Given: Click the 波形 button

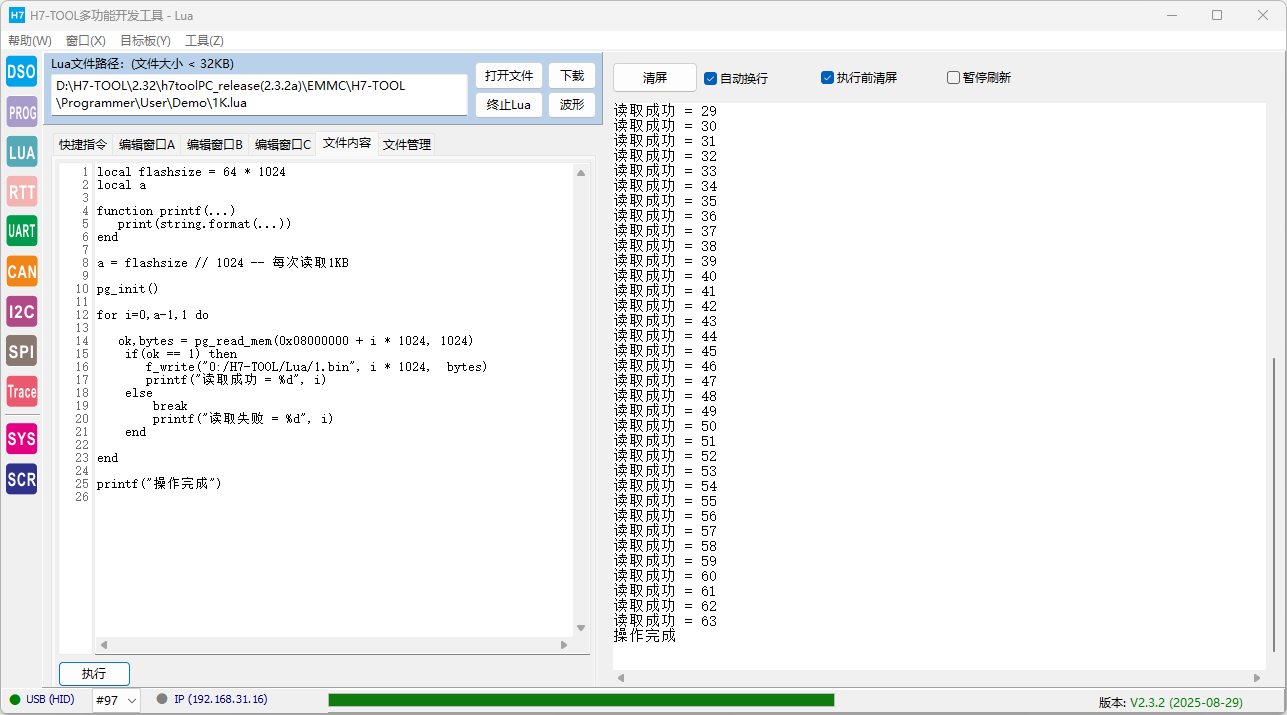Looking at the screenshot, I should tap(572, 105).
